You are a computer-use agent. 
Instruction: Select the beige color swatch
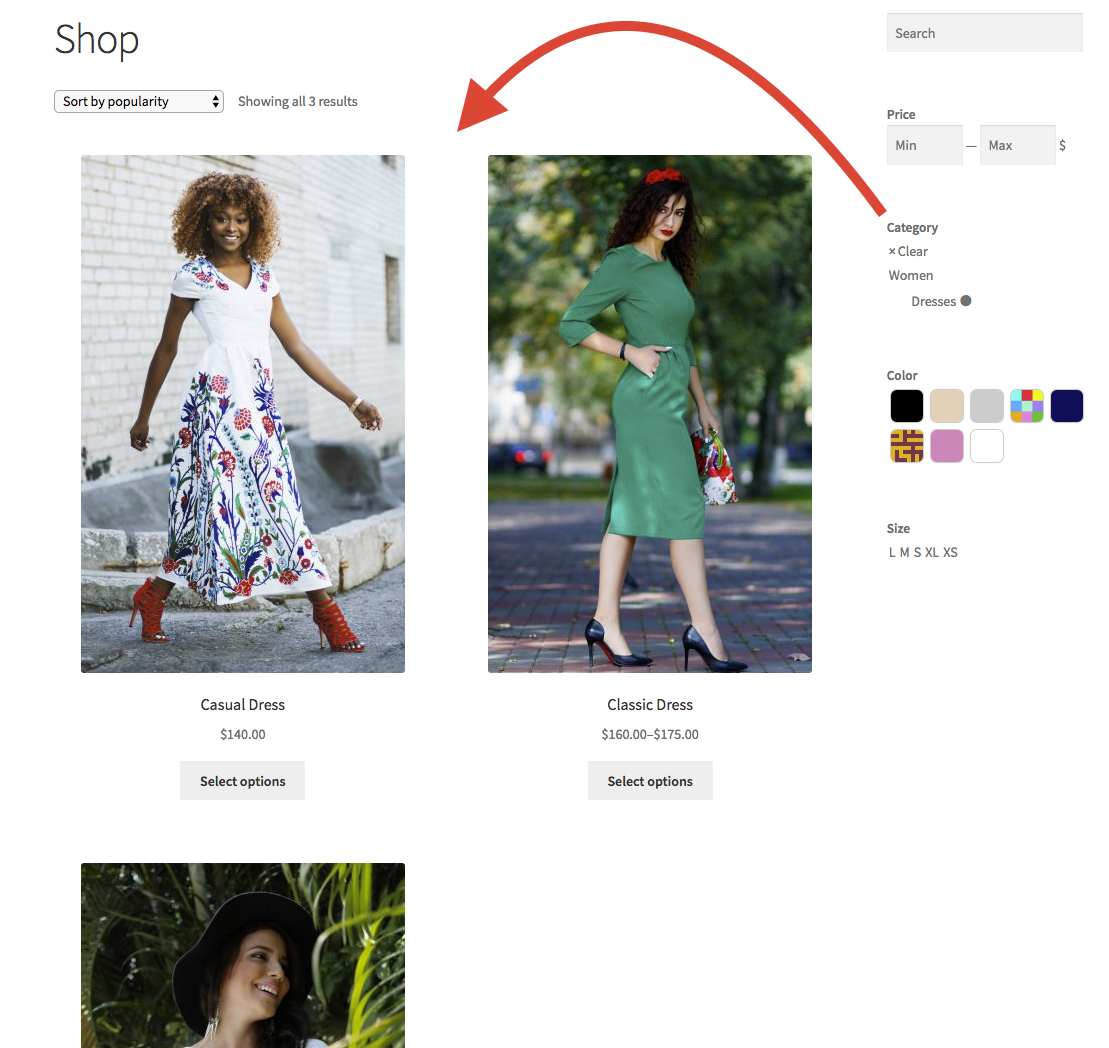[947, 406]
